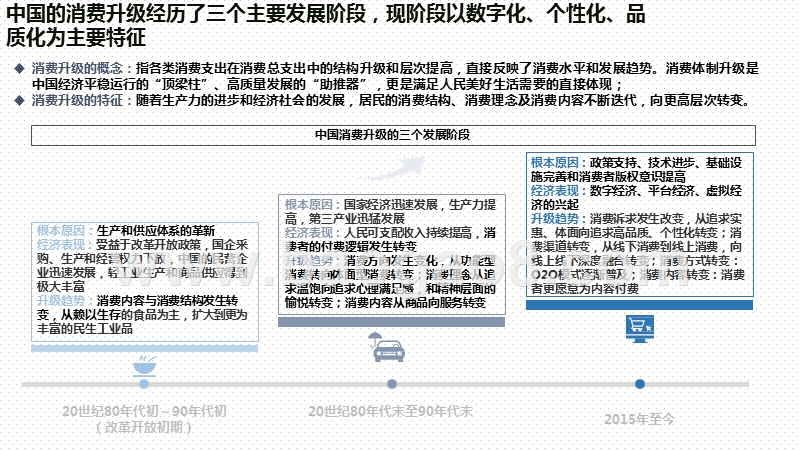The height and width of the screenshot is (450, 800).
Task: Click 升级趋势 in the right stage box
Action: pos(555,219)
